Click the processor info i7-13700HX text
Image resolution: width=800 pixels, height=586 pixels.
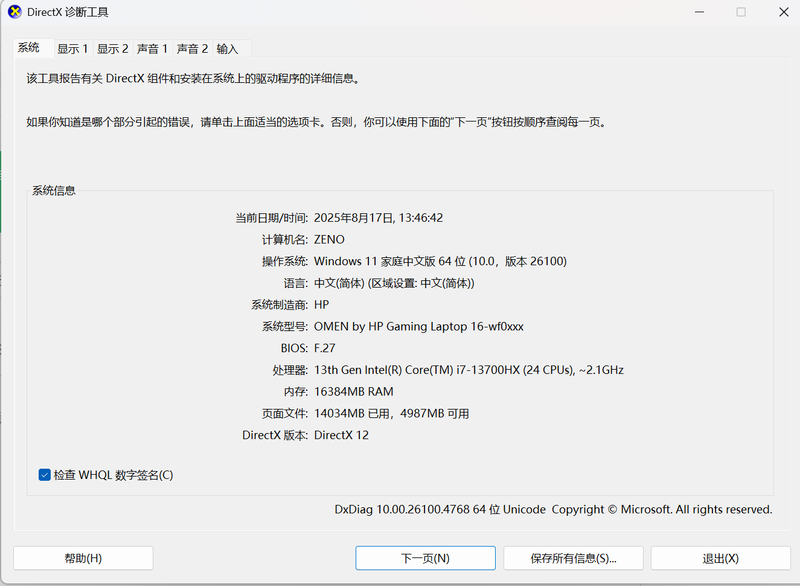pyautogui.click(x=468, y=370)
